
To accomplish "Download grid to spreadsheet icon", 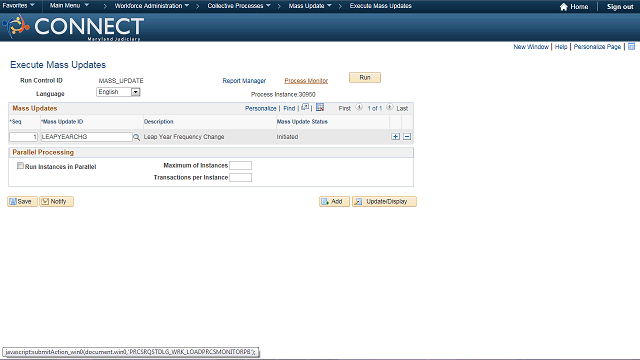I will (x=320, y=107).
